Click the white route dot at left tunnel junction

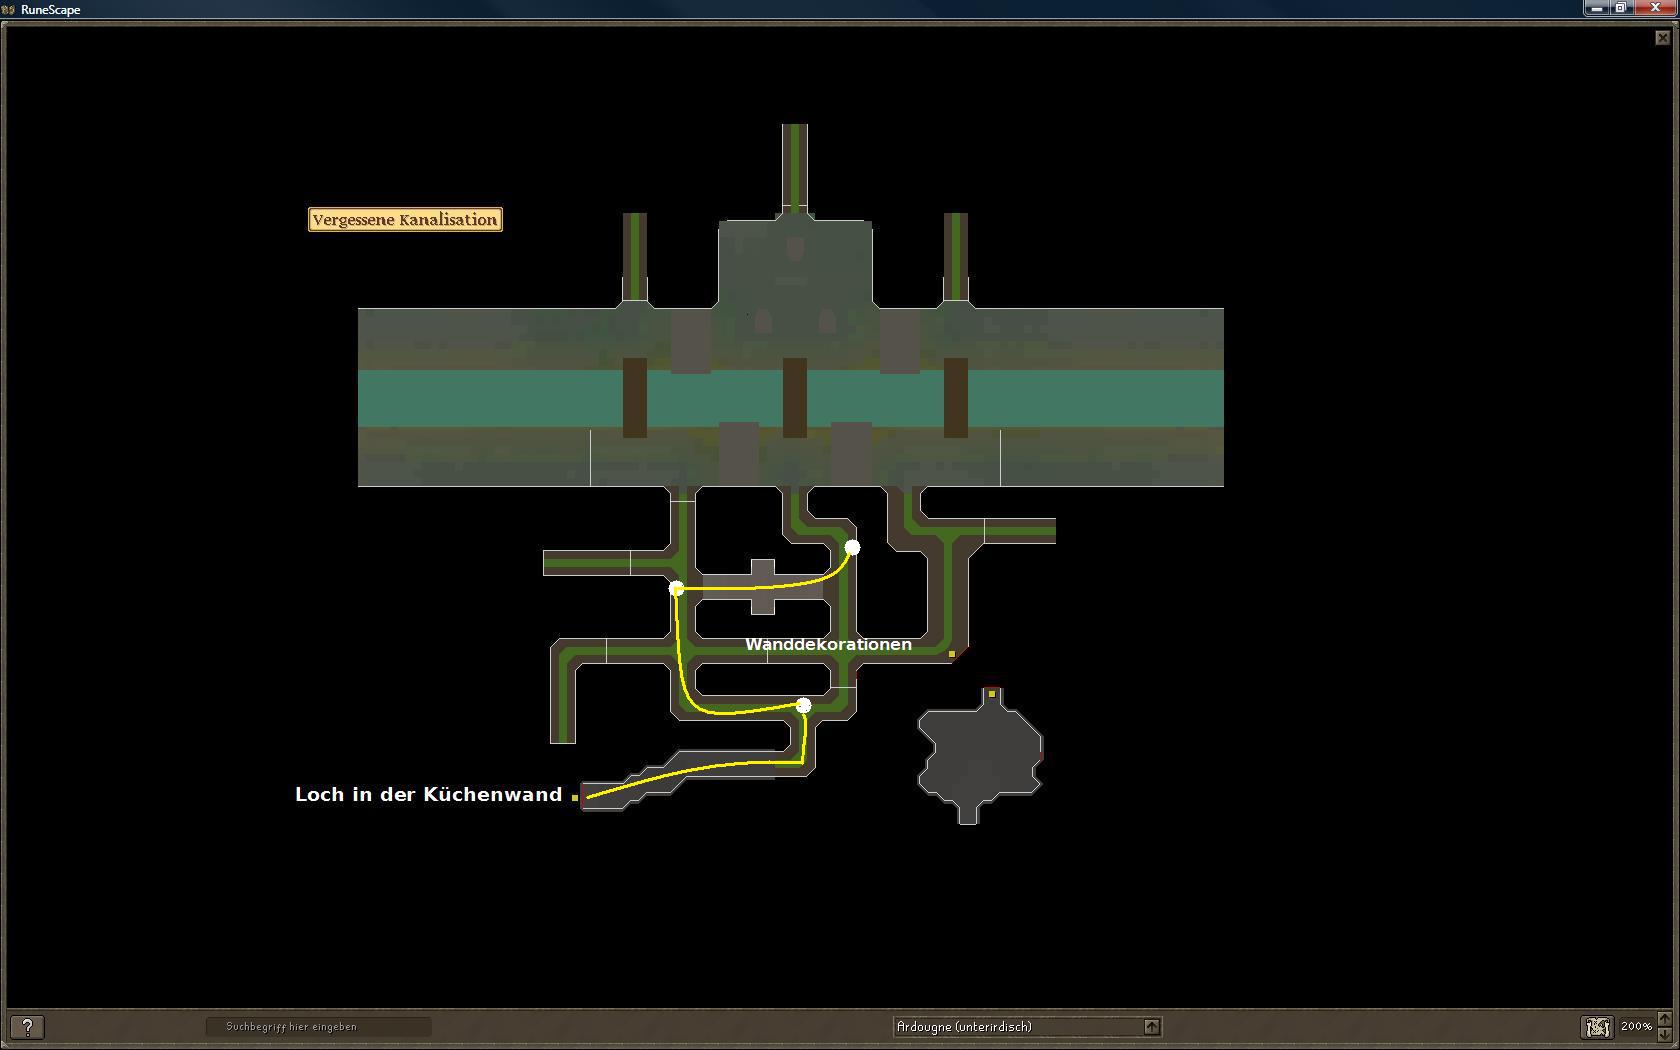click(x=676, y=588)
